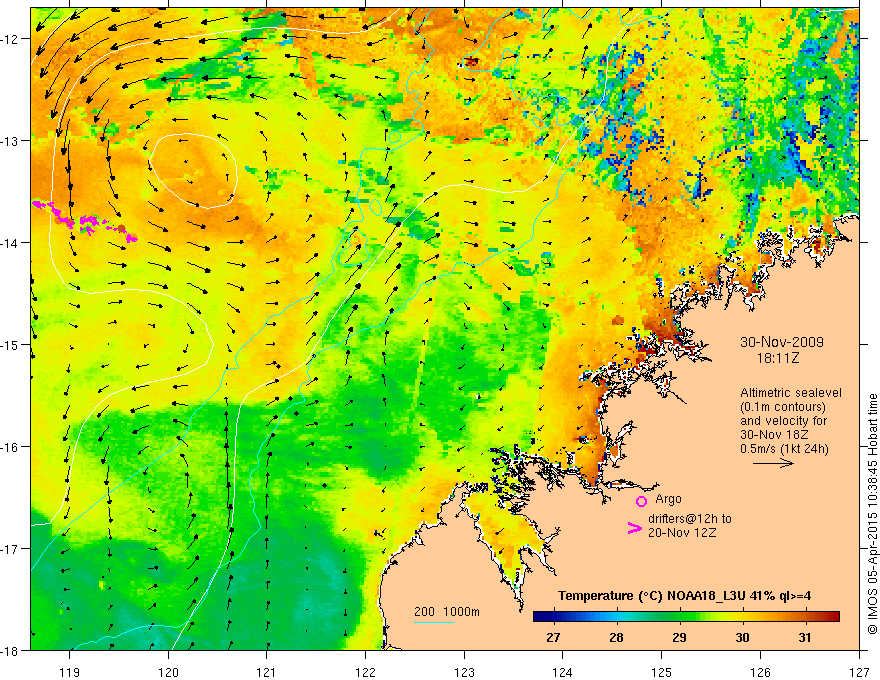Click the color bar label 28
The height and width of the screenshot is (680, 880).
click(x=616, y=637)
